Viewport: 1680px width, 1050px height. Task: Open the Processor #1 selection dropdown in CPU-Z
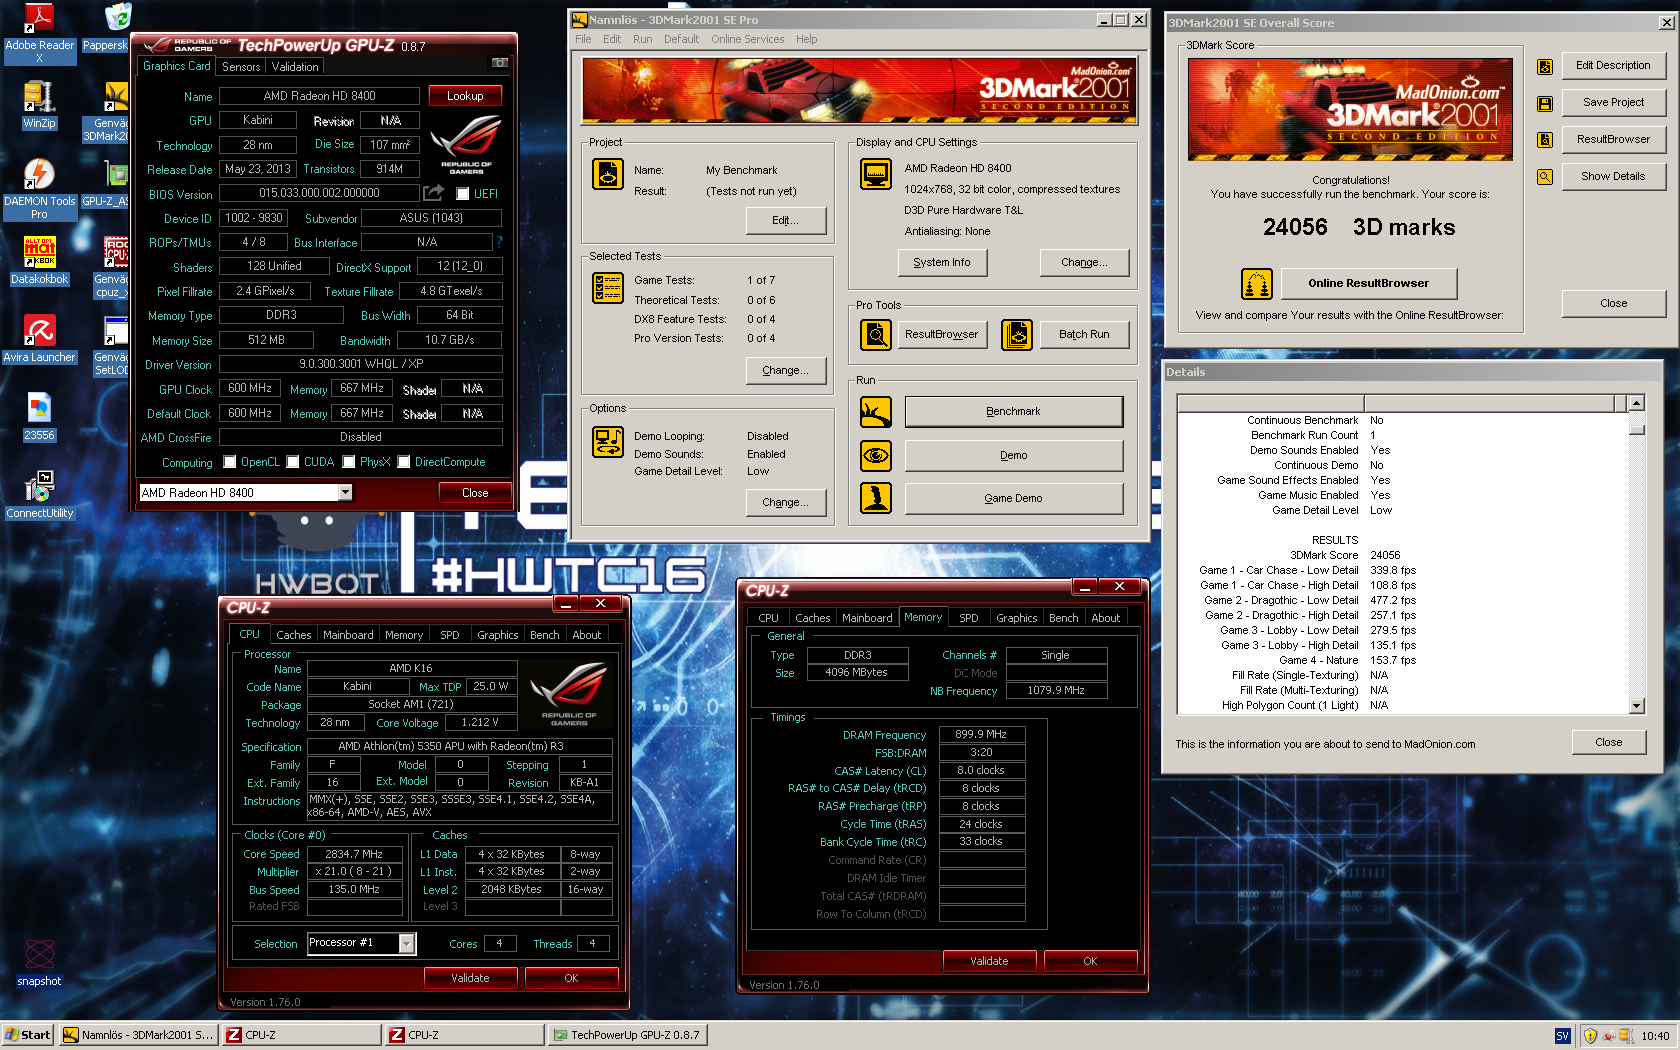(407, 943)
